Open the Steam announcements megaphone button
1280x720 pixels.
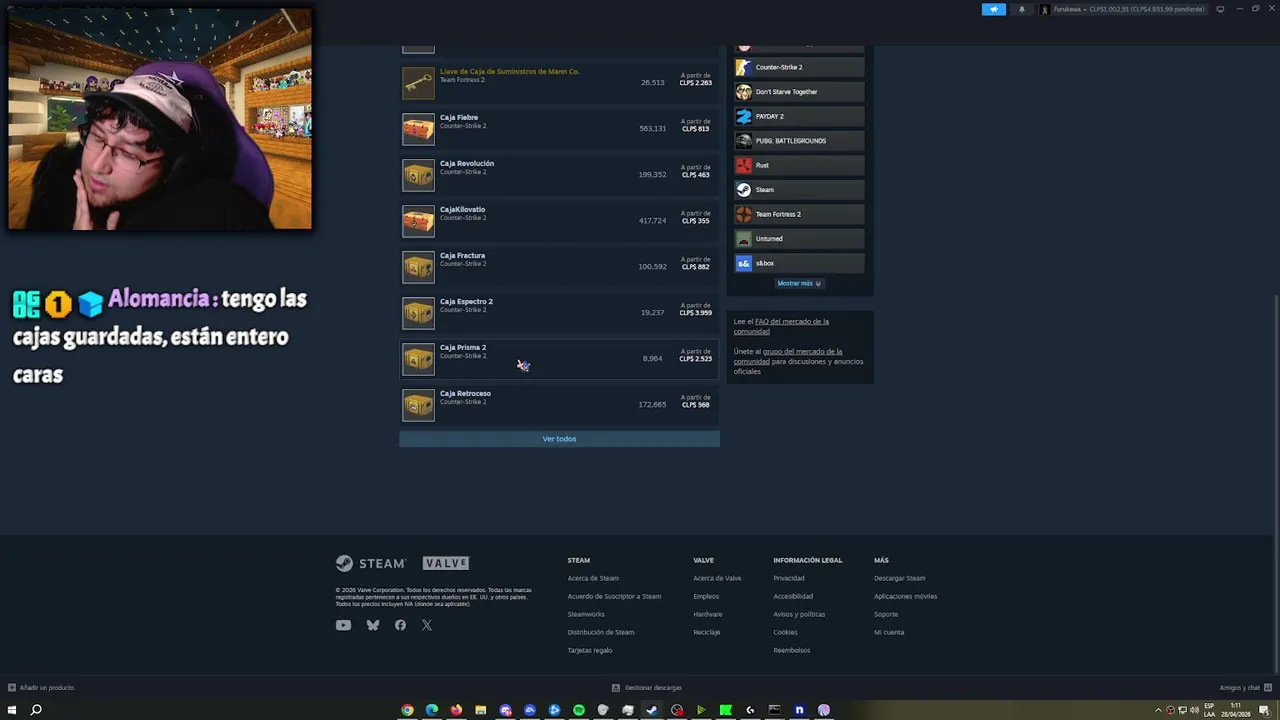[x=993, y=9]
